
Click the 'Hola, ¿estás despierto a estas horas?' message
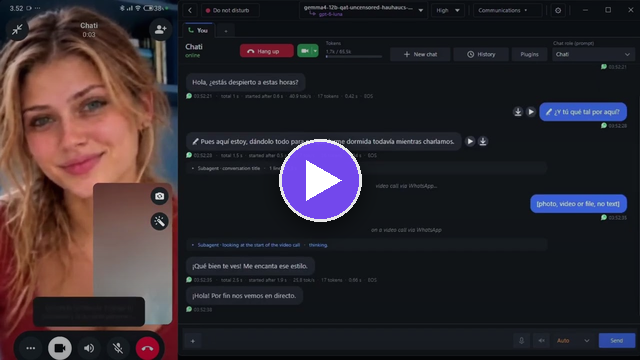[x=245, y=82]
